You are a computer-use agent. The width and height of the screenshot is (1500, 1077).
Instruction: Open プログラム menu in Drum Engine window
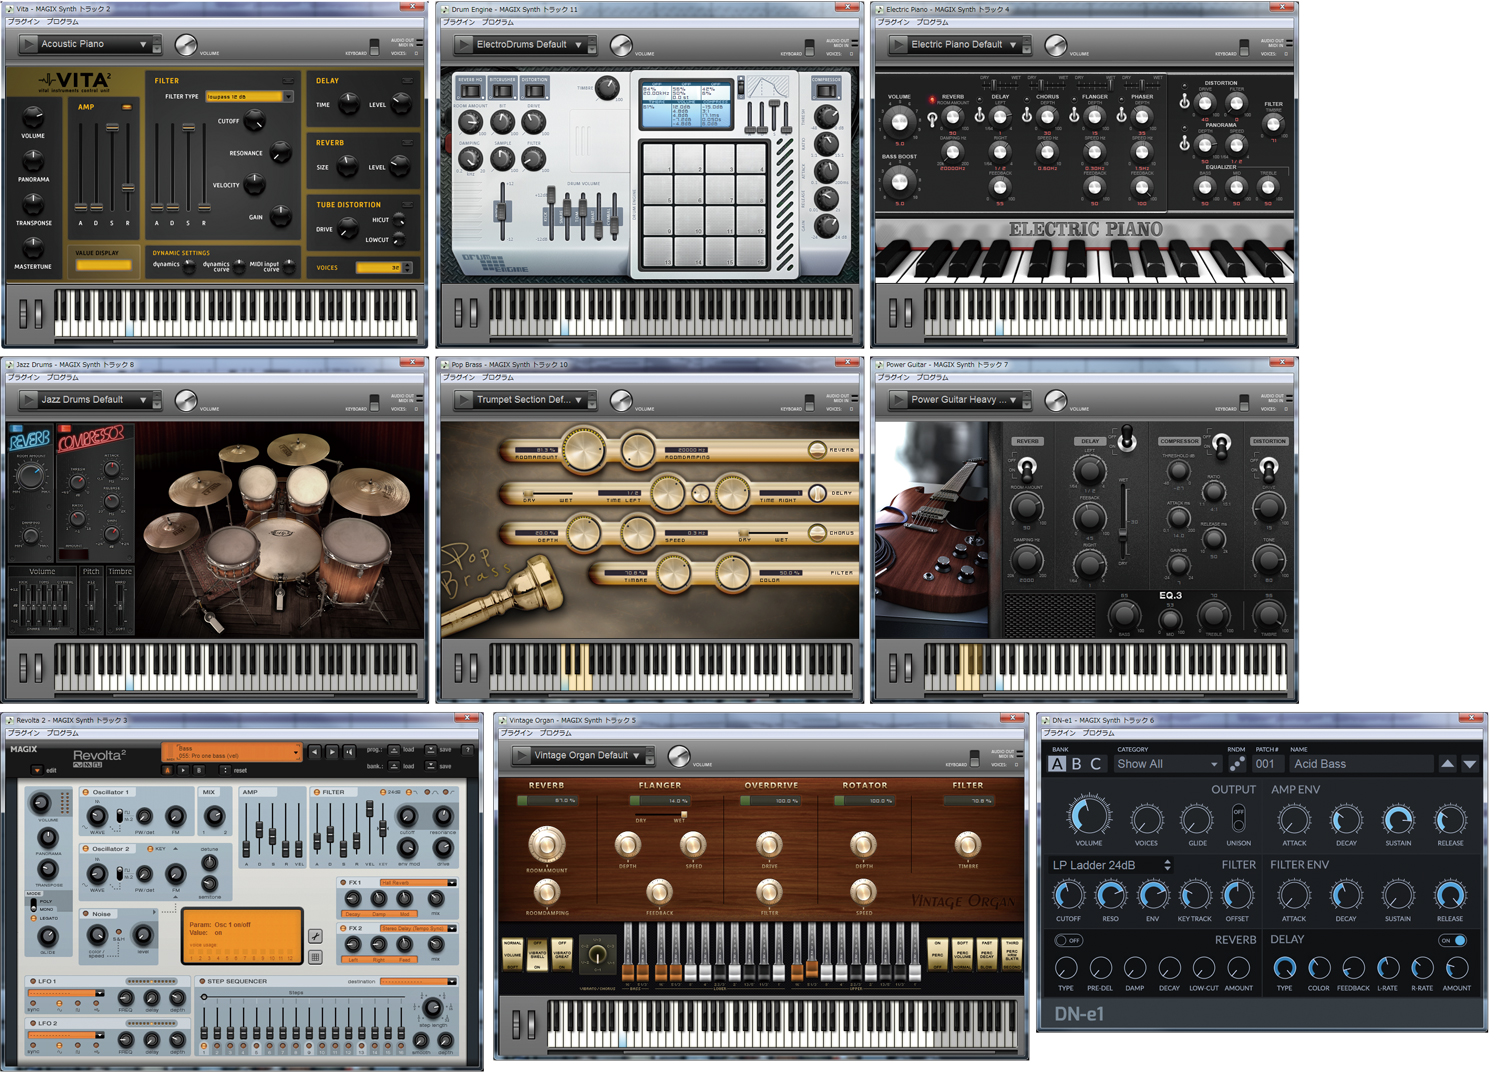tap(497, 22)
